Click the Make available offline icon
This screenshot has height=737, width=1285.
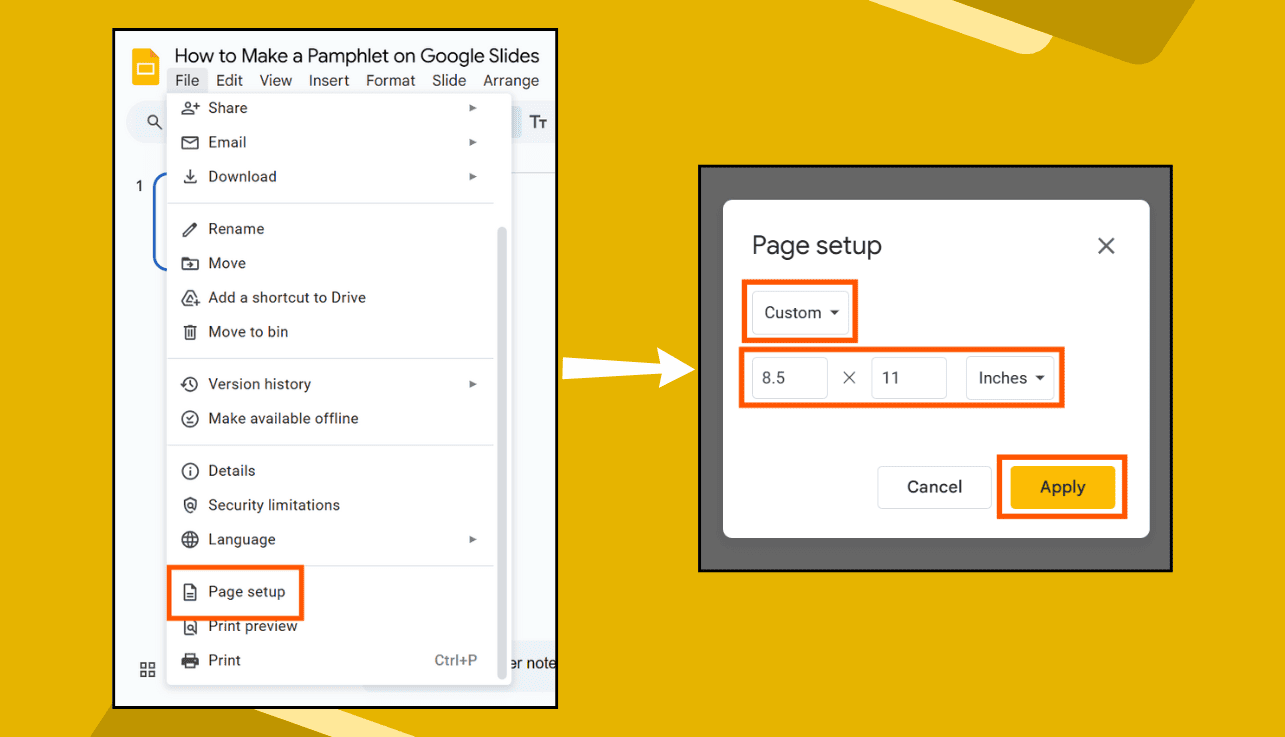click(x=190, y=418)
